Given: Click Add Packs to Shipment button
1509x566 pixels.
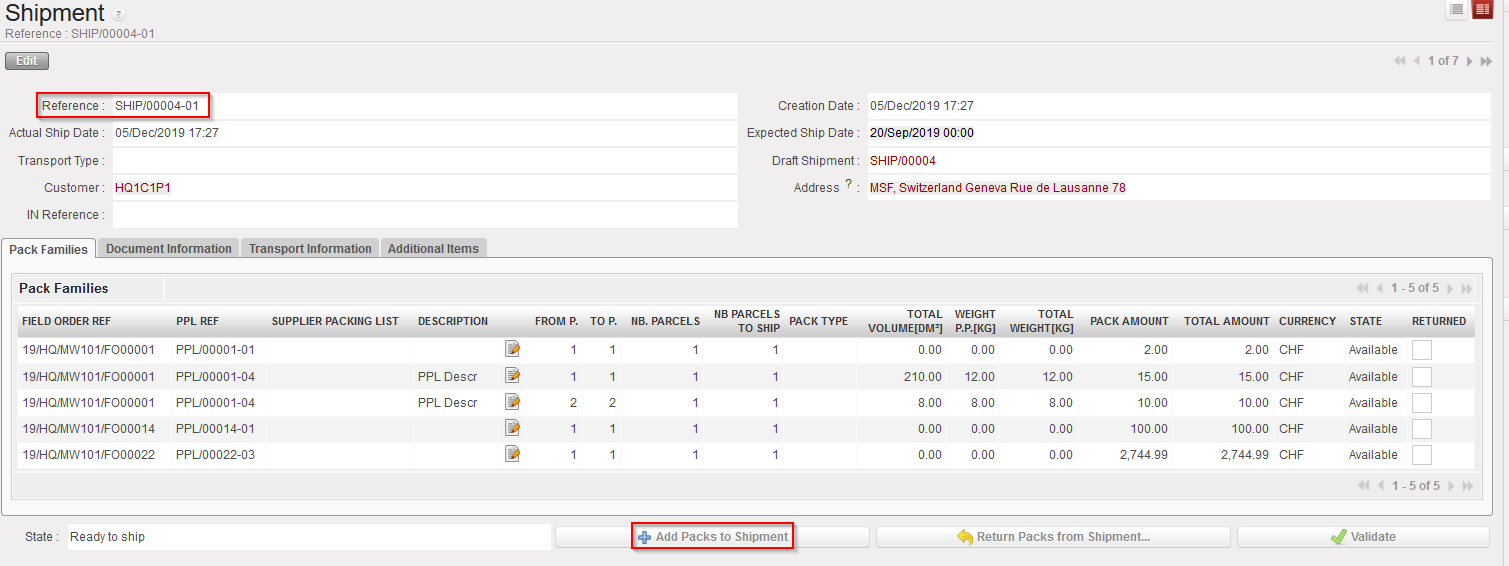Looking at the screenshot, I should pos(712,537).
